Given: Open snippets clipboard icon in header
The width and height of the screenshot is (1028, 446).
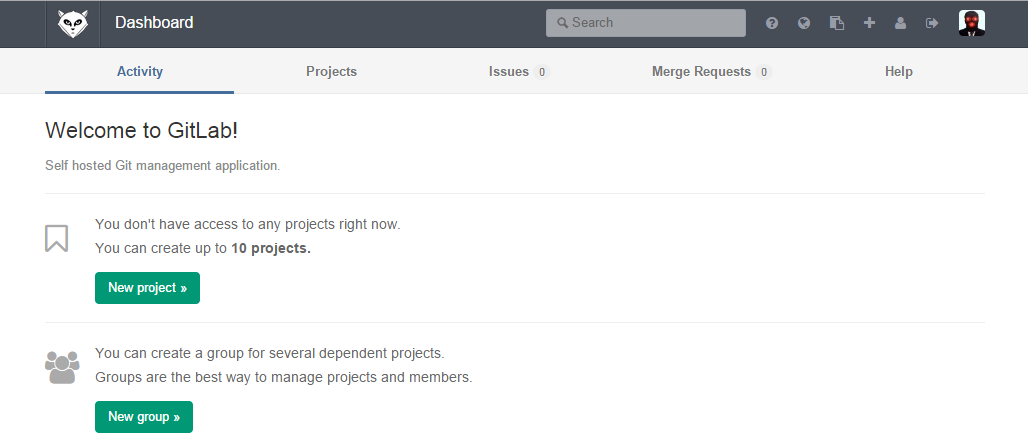Looking at the screenshot, I should 837,23.
